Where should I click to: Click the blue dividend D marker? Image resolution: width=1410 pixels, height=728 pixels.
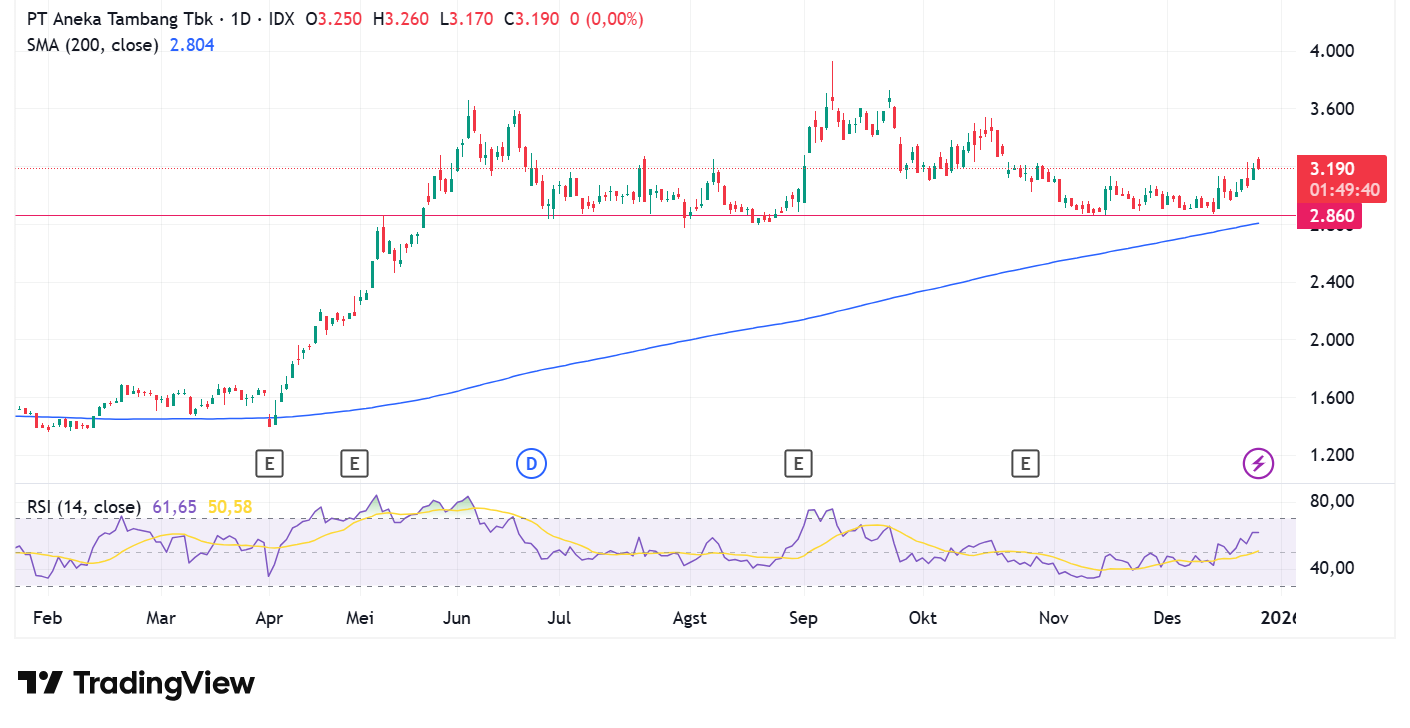tap(532, 463)
